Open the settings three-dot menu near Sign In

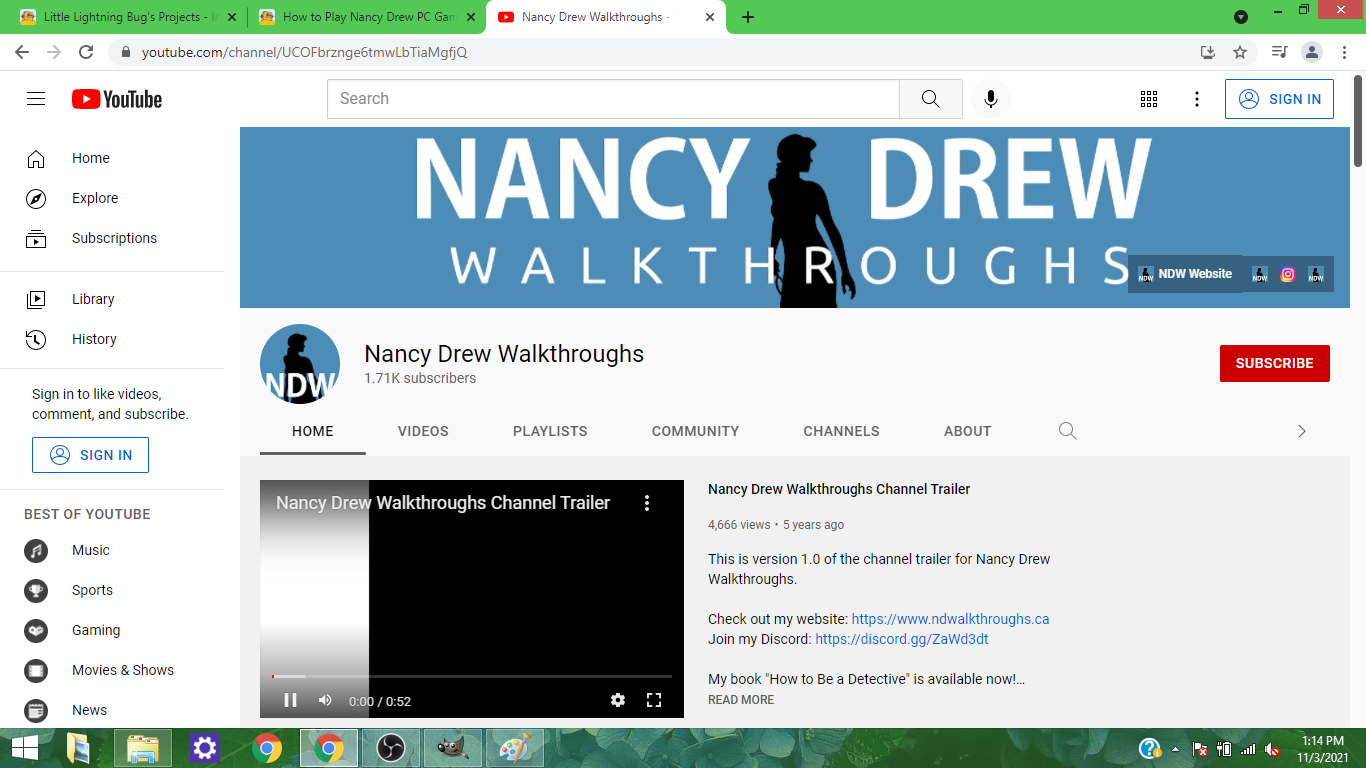pyautogui.click(x=1197, y=99)
